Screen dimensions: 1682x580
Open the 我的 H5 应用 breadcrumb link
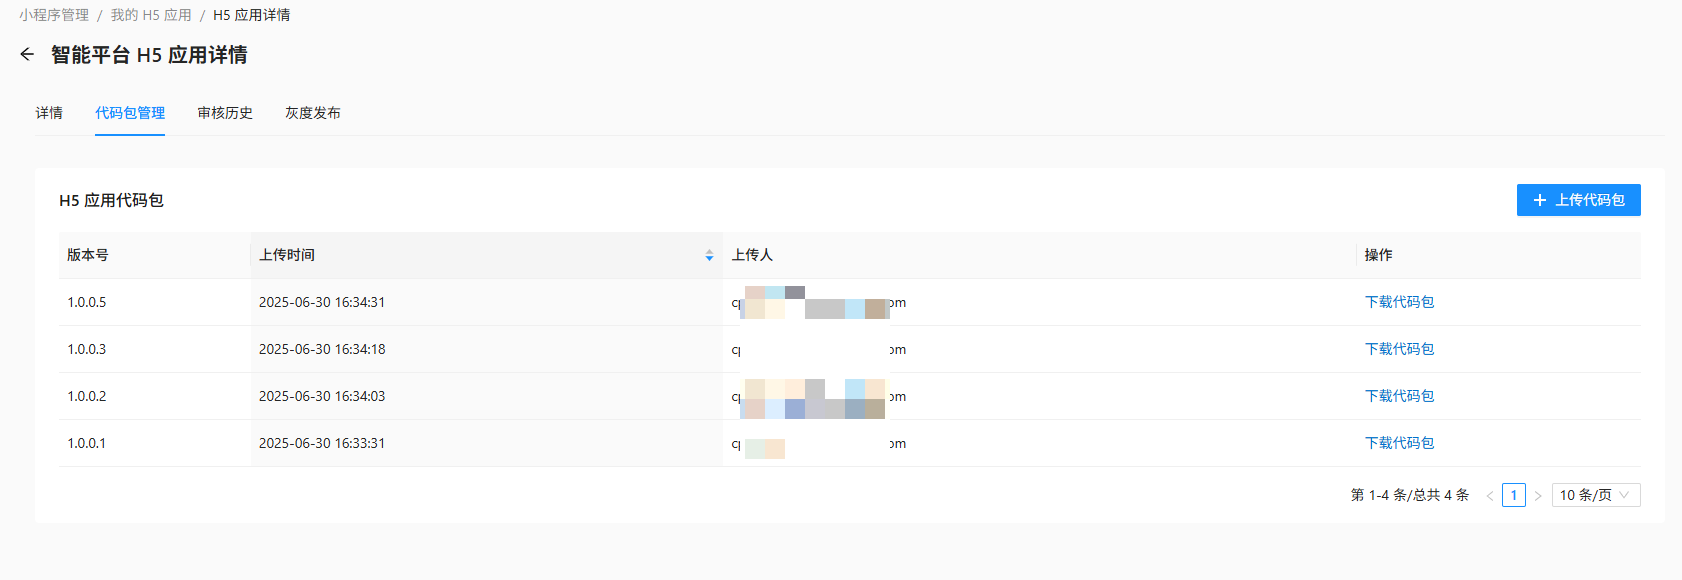click(x=151, y=15)
